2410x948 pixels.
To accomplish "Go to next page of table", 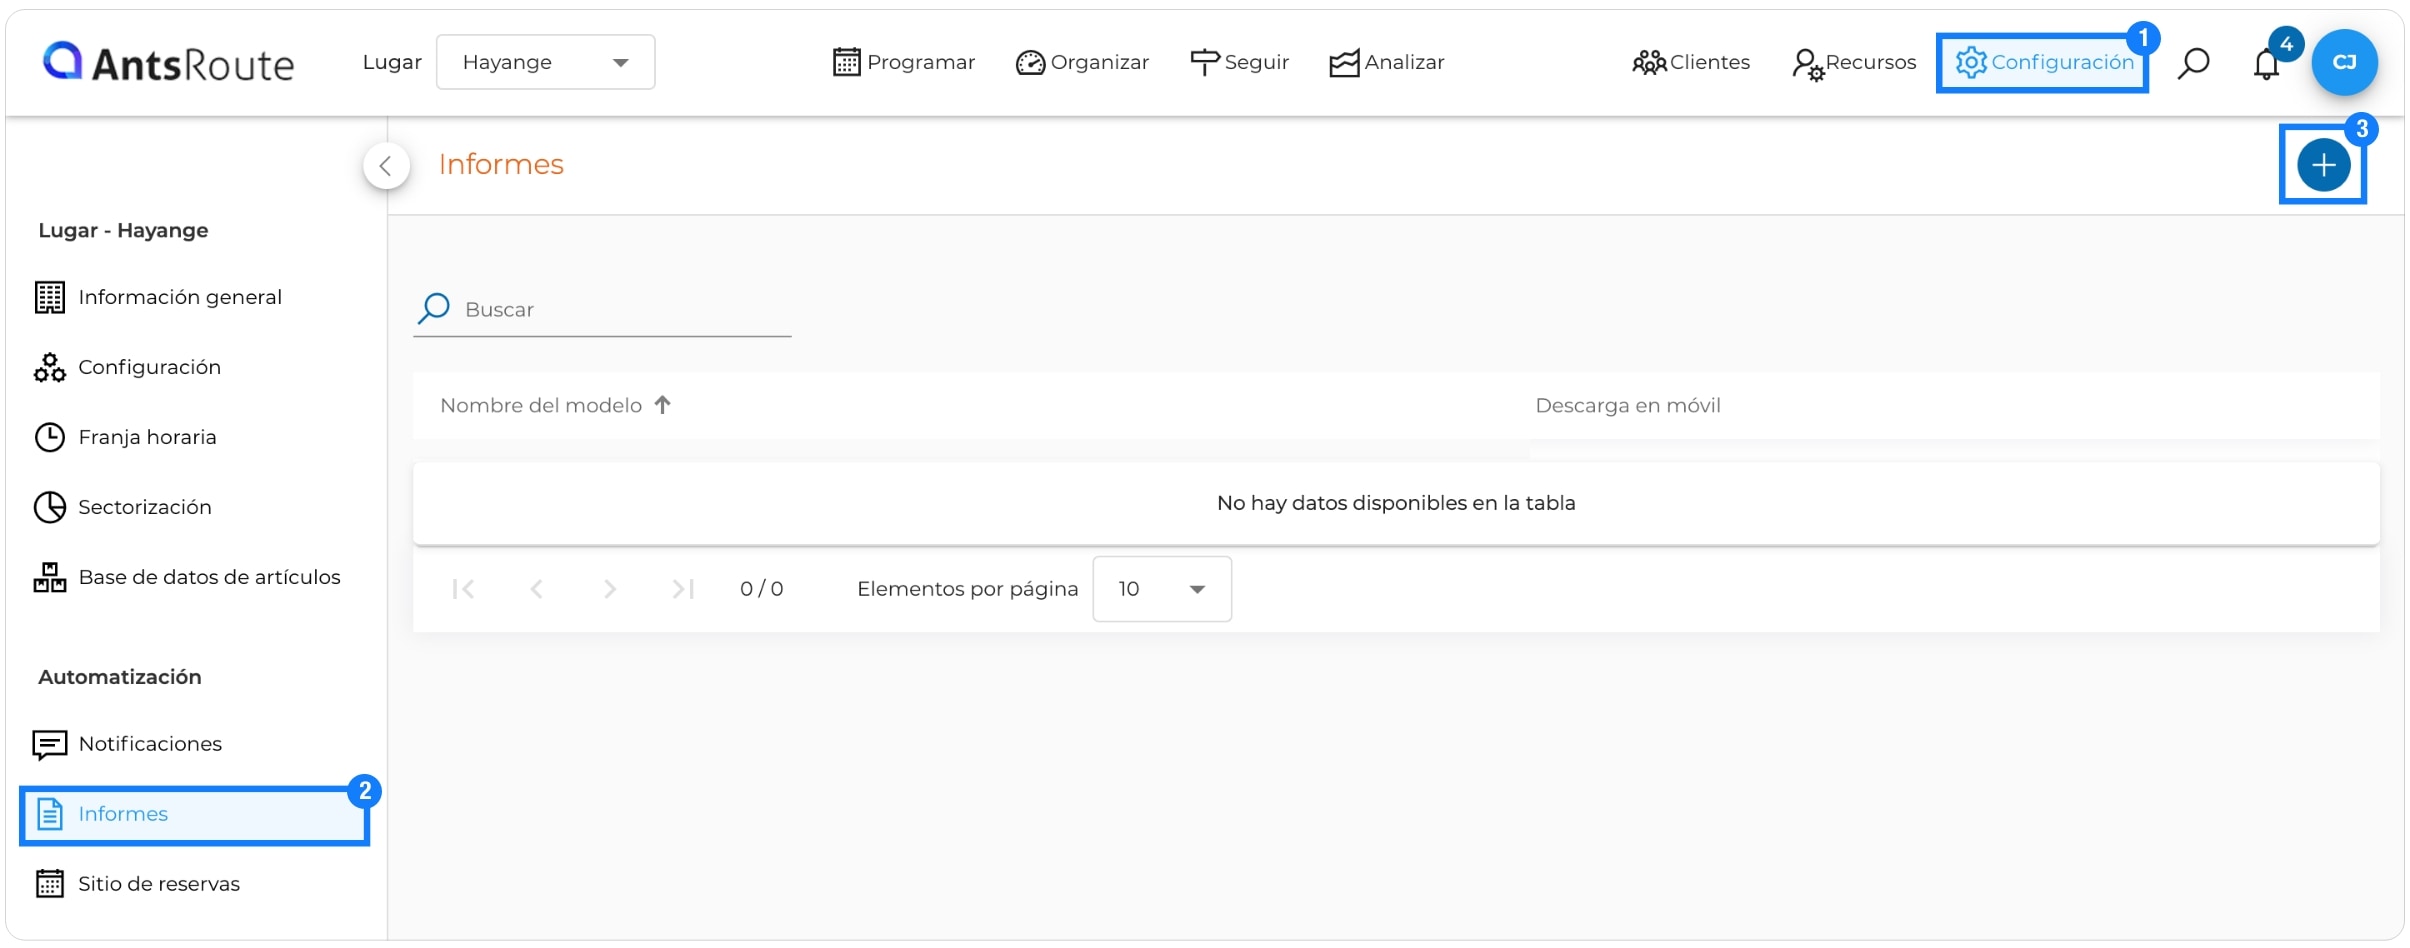I will 610,589.
